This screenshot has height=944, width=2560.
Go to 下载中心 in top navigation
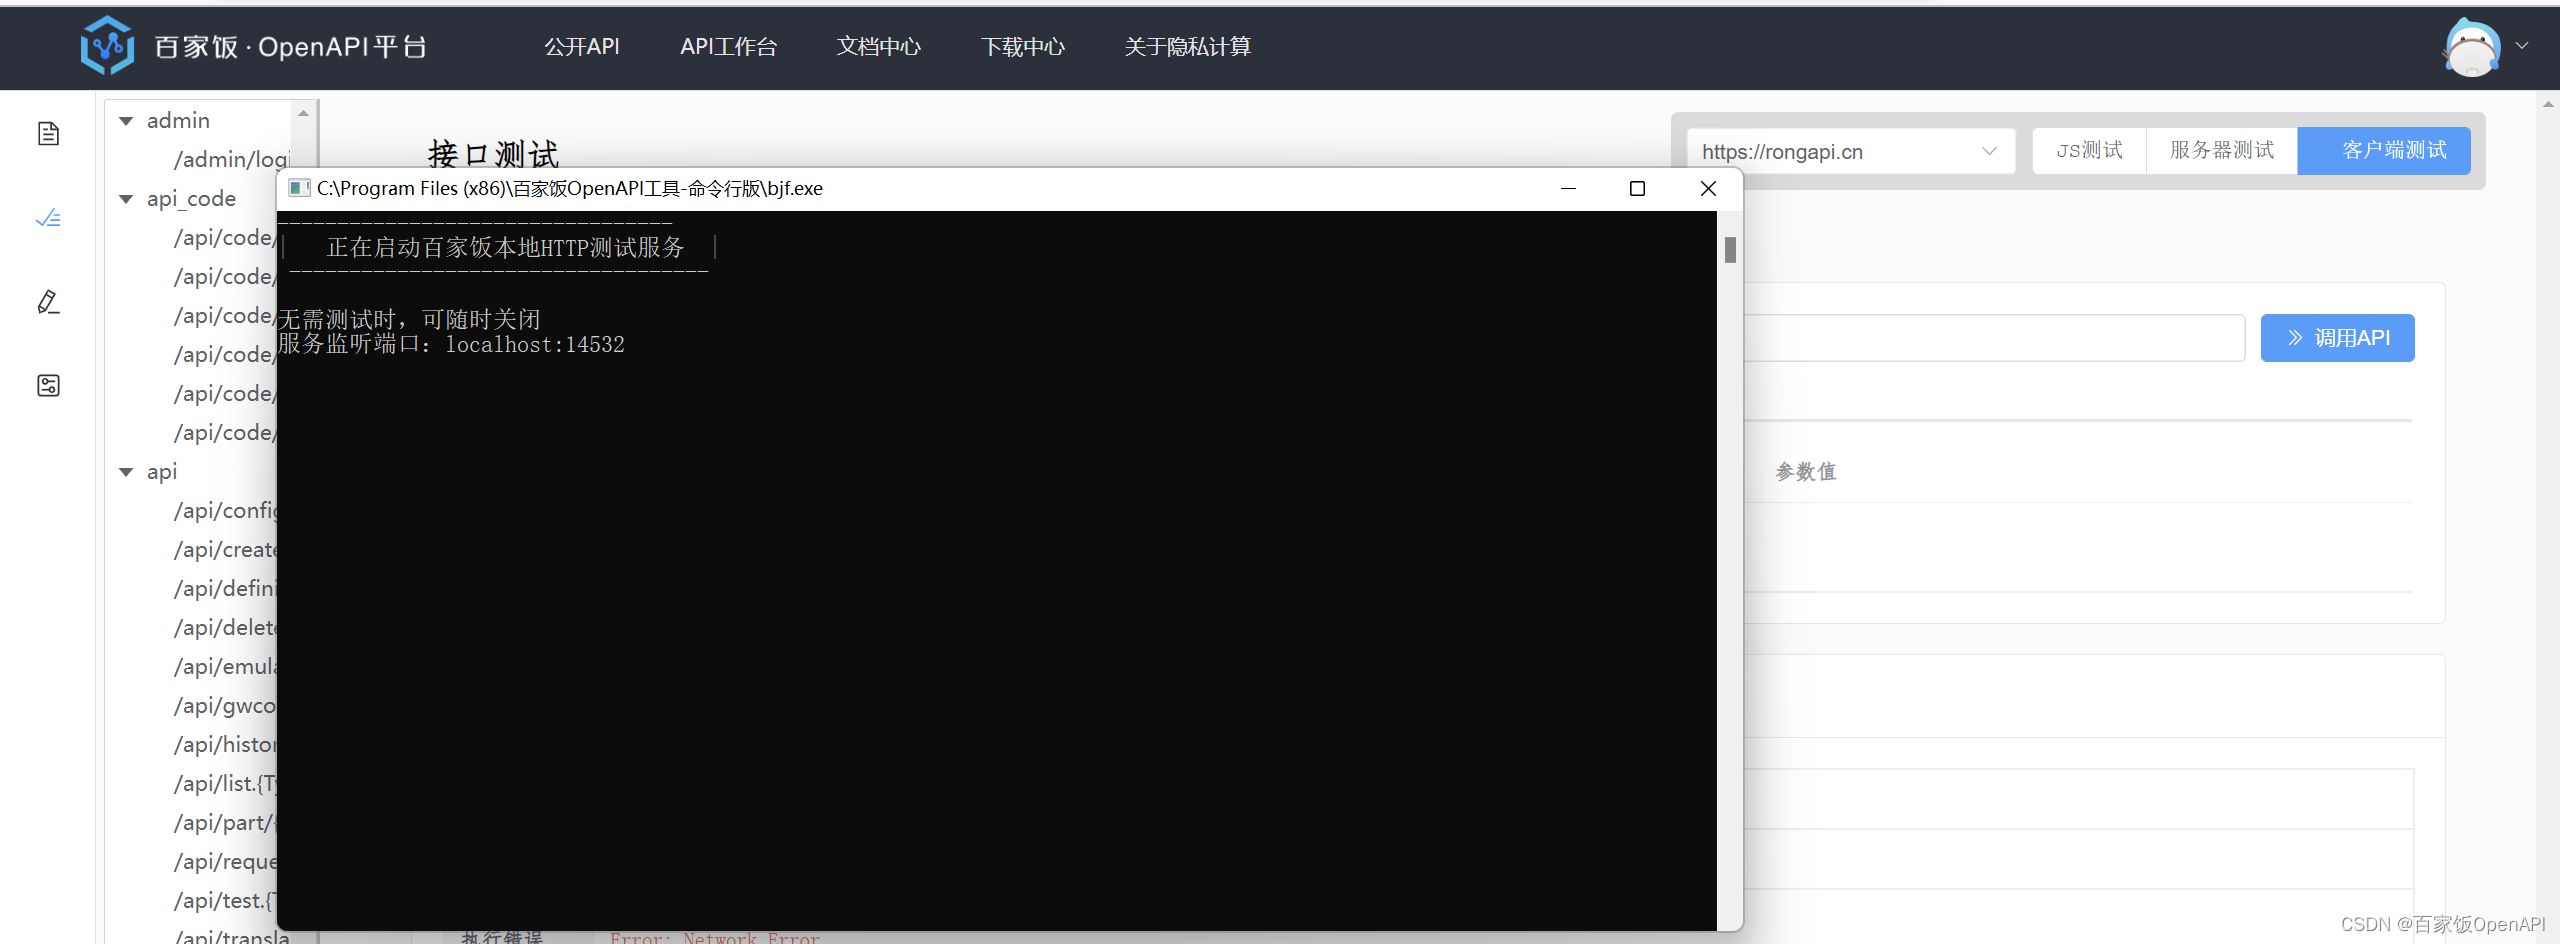click(x=1023, y=46)
